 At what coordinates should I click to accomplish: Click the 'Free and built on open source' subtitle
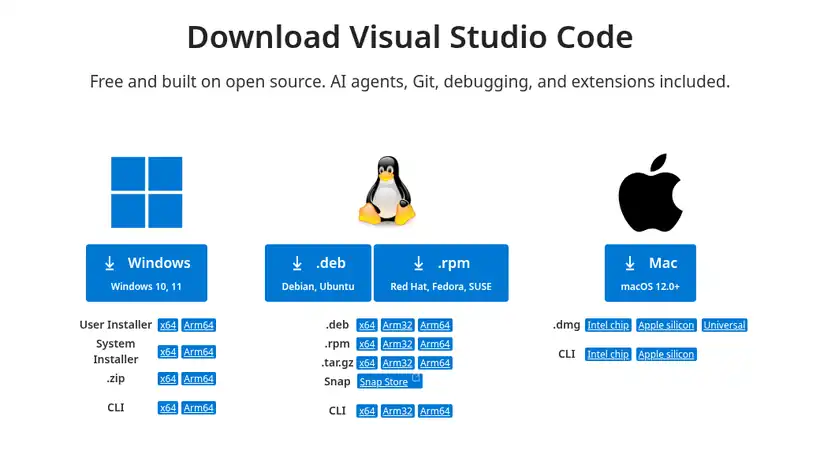(410, 82)
